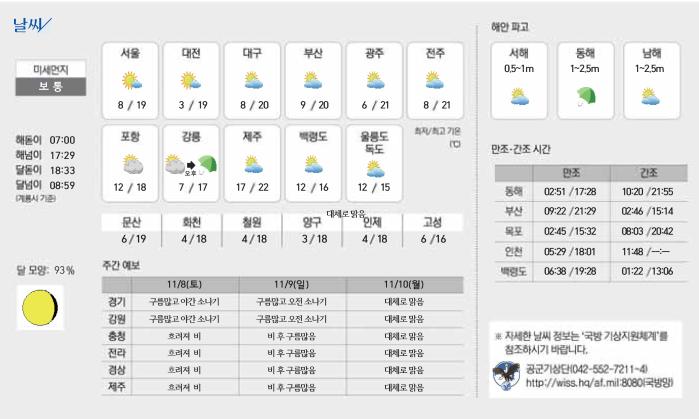The width and height of the screenshot is (699, 419).
Task: Open the wiss.hq.af.mil weather system URL
Action: (x=598, y=382)
